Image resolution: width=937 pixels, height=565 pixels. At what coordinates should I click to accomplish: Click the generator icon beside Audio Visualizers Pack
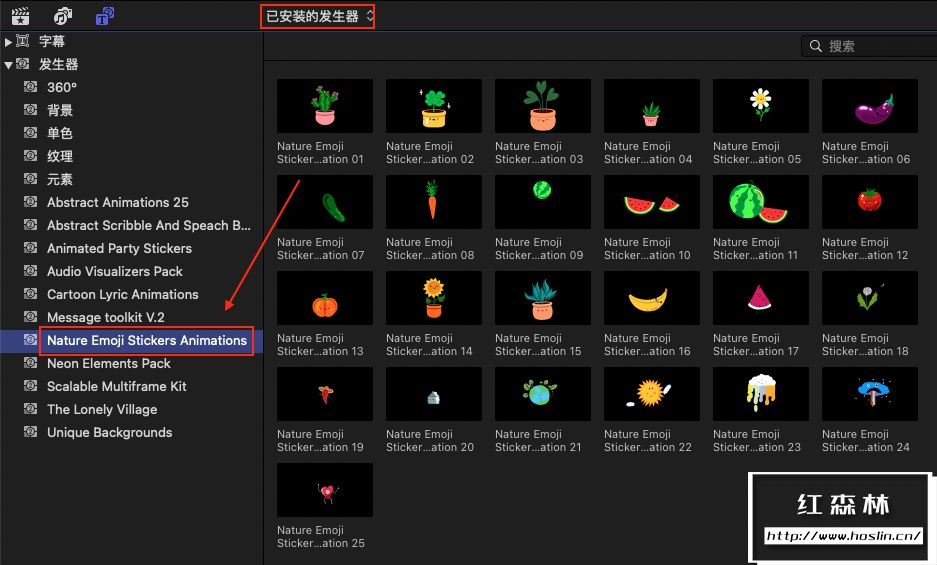30,270
